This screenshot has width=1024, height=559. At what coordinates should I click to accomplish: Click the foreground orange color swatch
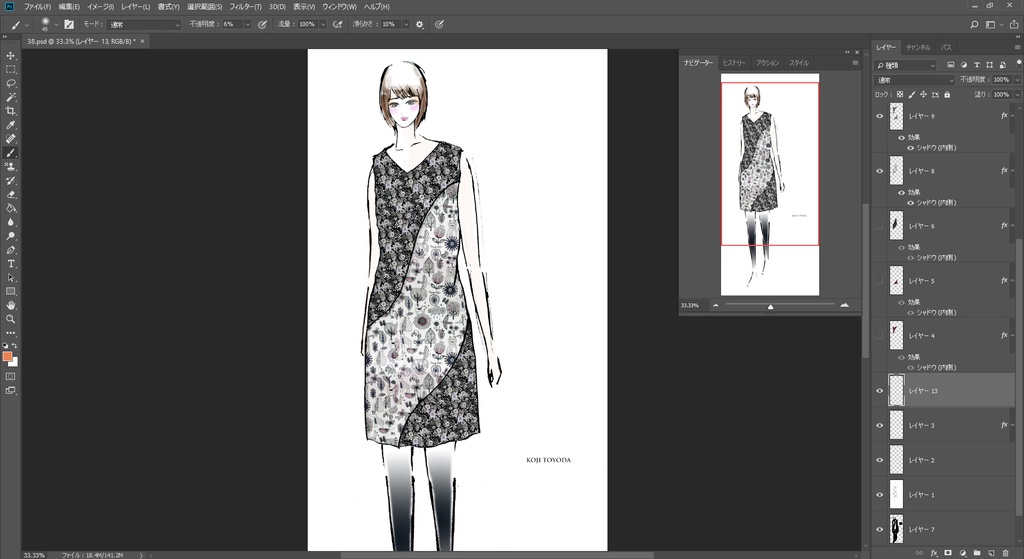pos(8,356)
